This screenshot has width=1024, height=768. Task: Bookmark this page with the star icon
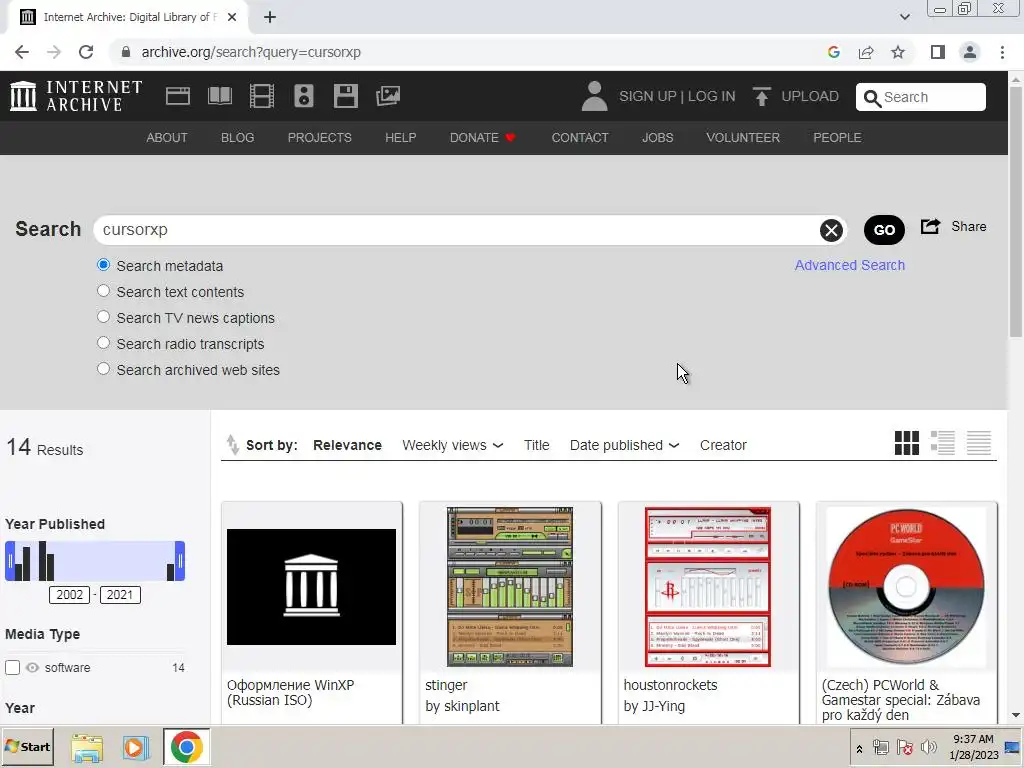point(898,52)
